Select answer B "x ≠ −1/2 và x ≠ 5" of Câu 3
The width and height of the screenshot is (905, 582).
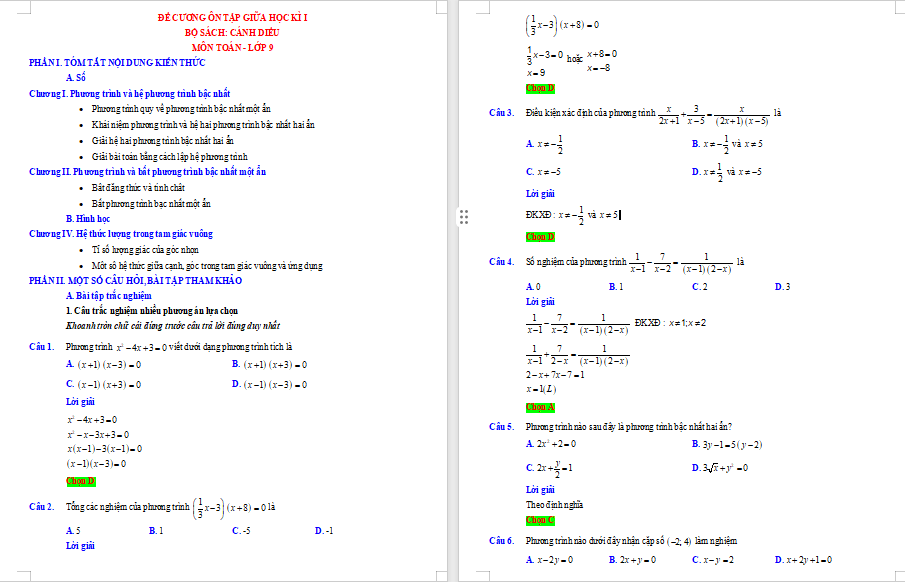point(727,144)
